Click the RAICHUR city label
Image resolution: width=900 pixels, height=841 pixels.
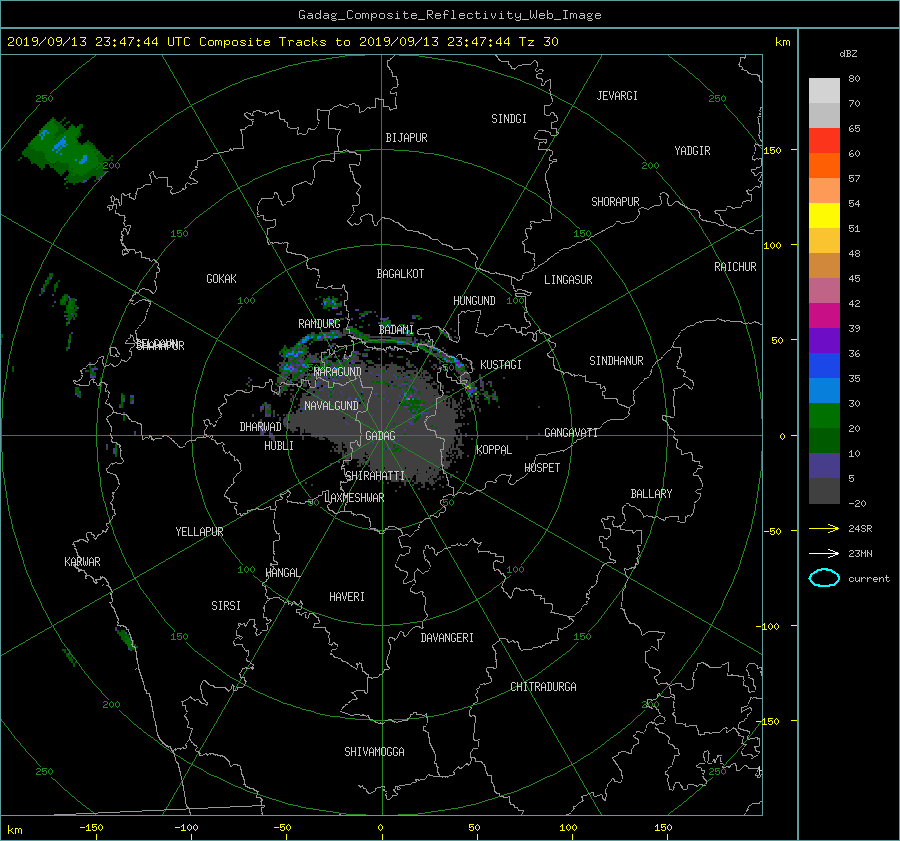coord(735,267)
